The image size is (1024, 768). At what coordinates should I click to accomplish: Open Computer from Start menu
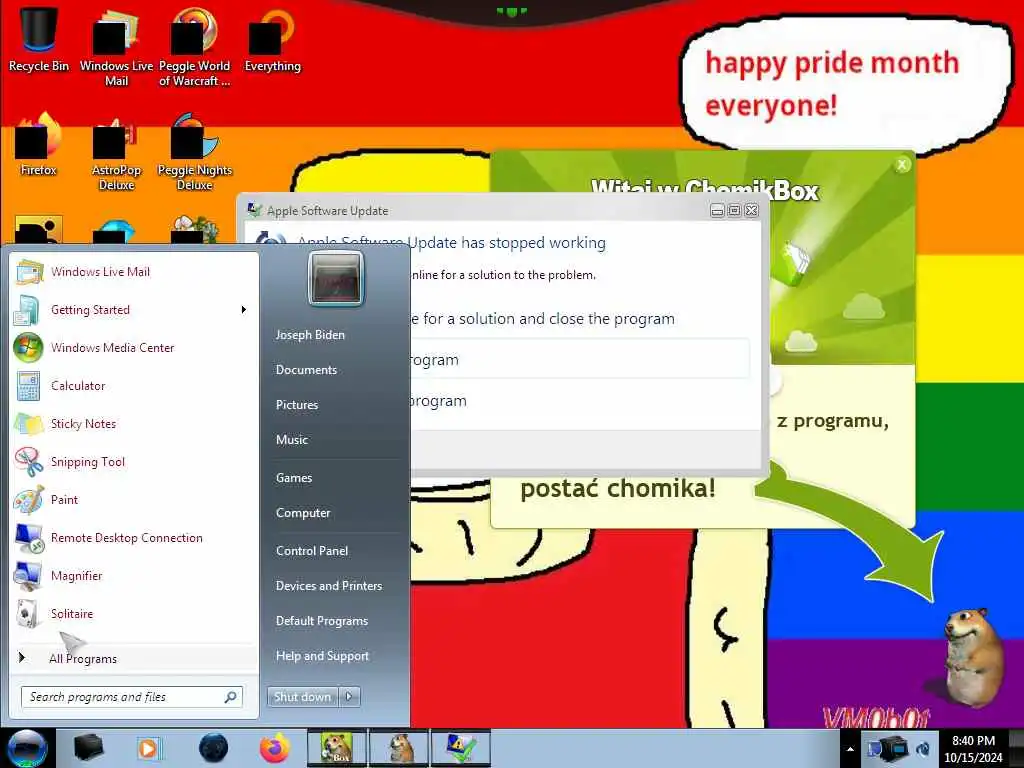pyautogui.click(x=303, y=513)
